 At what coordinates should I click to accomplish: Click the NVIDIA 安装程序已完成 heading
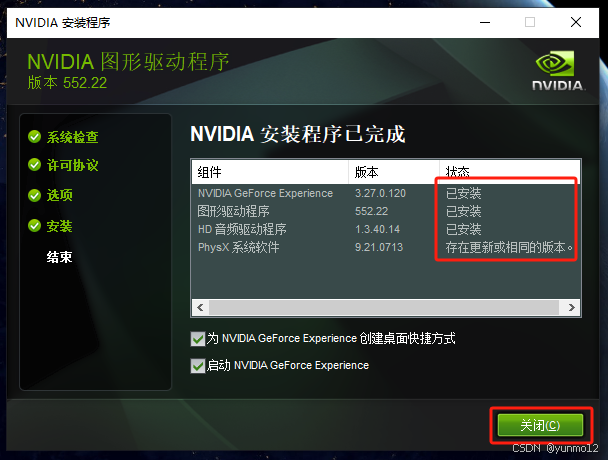point(297,134)
